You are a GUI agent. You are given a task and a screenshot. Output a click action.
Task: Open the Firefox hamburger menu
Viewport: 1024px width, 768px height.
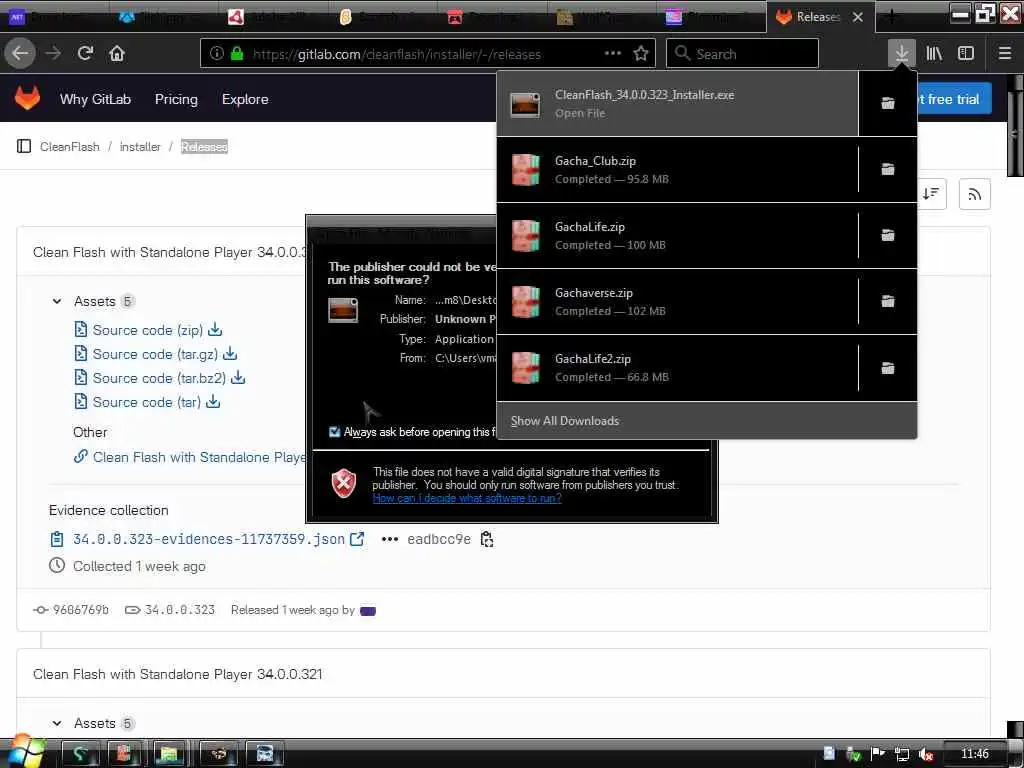pyautogui.click(x=1005, y=53)
